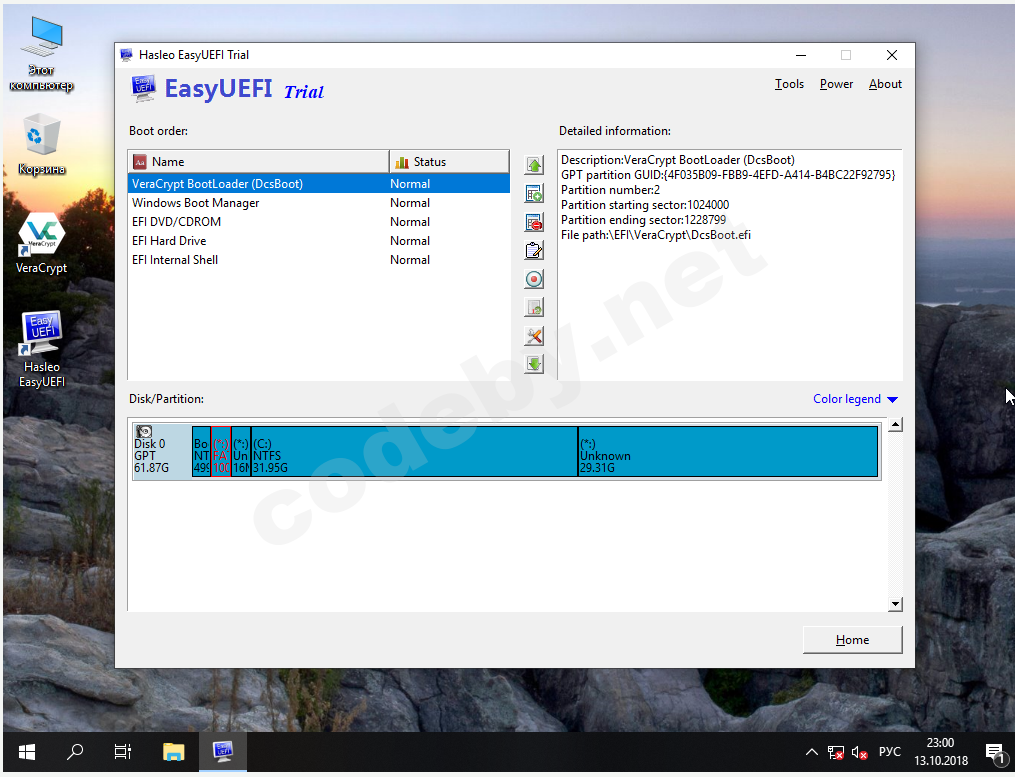Viewport: 1015px width, 777px height.
Task: Click EasyUEFI taskbar button
Action: [223, 752]
